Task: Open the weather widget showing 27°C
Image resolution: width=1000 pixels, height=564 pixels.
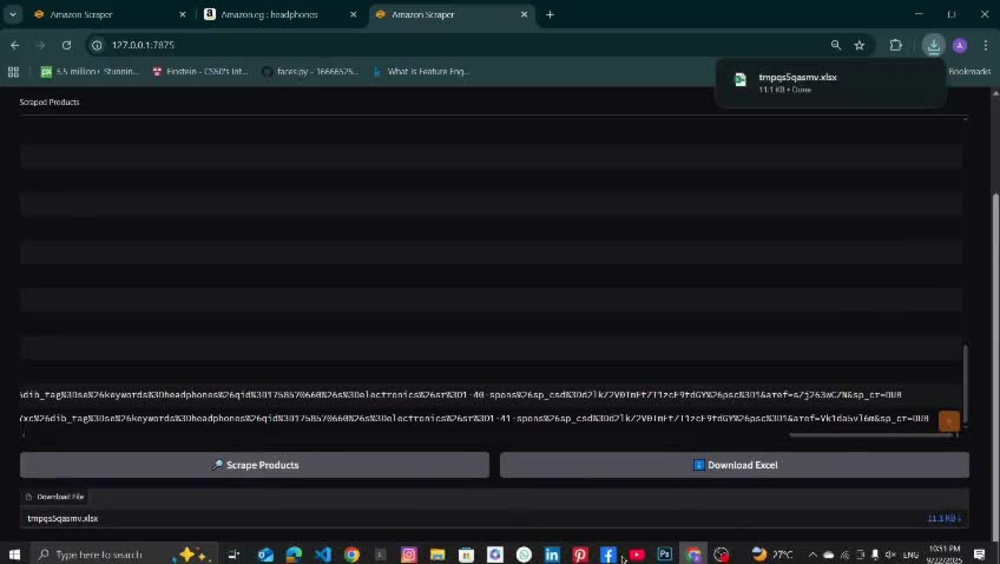Action: pyautogui.click(x=772, y=554)
